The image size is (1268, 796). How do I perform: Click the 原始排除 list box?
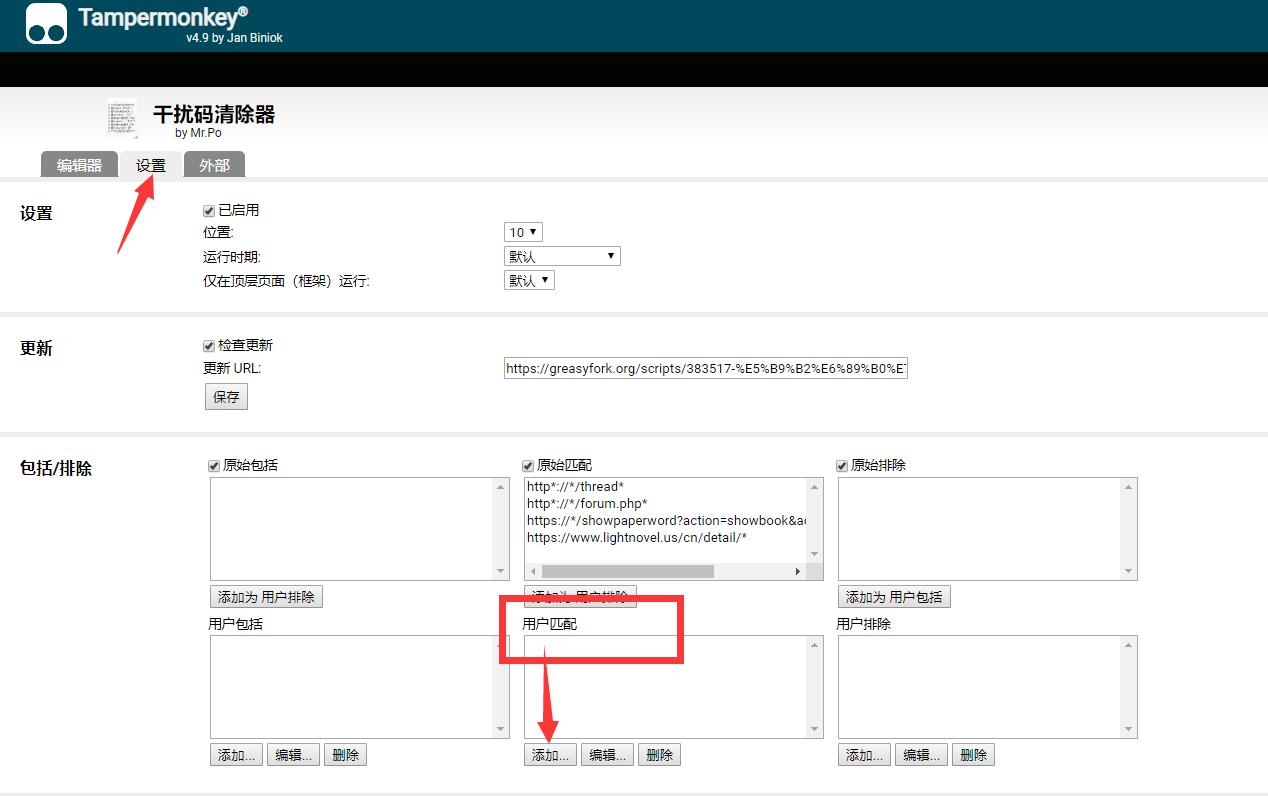click(x=987, y=529)
